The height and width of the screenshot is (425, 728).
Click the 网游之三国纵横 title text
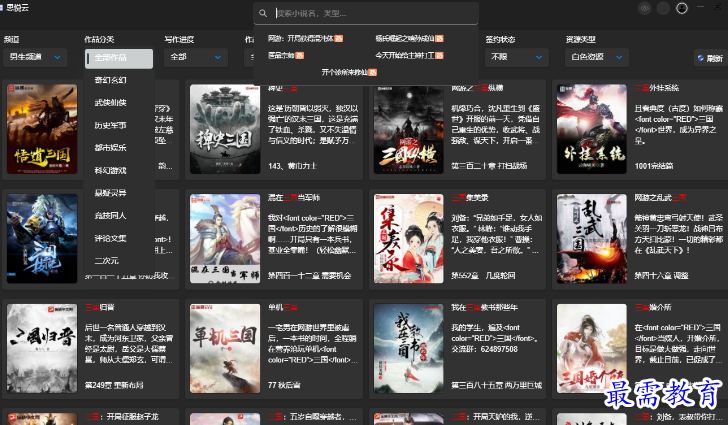click(477, 88)
